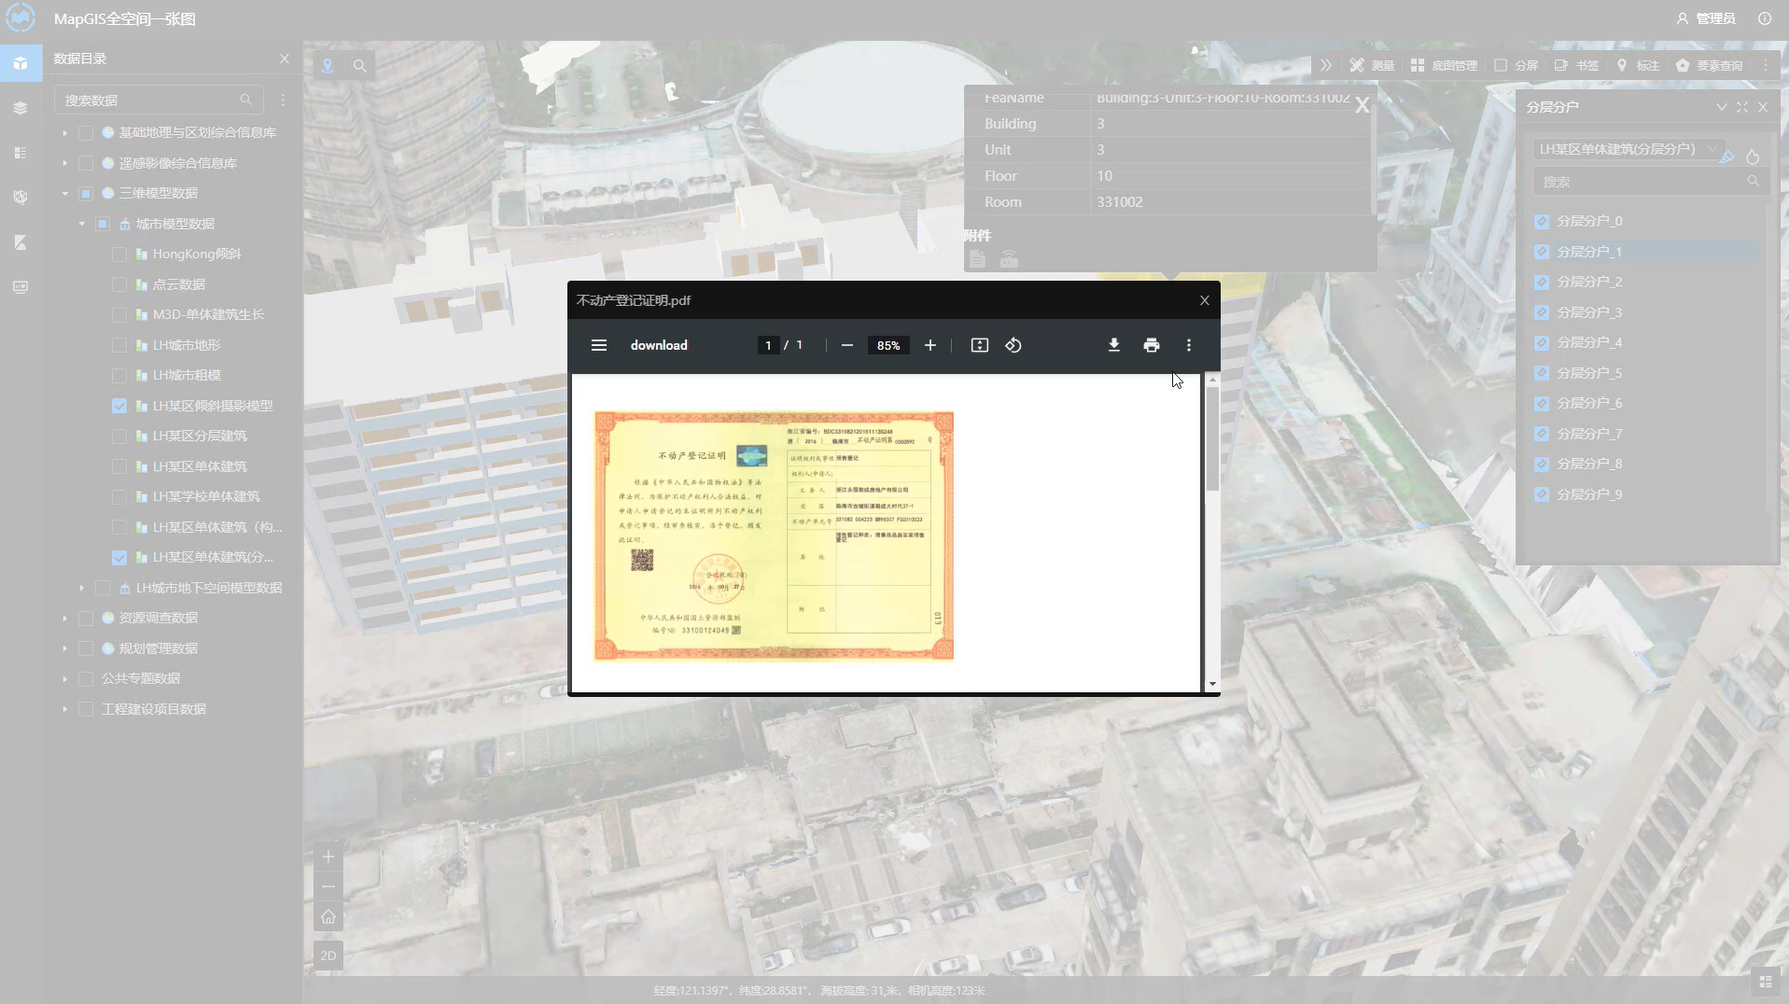Check the M3D-单体建筑生长 layer

(119, 315)
